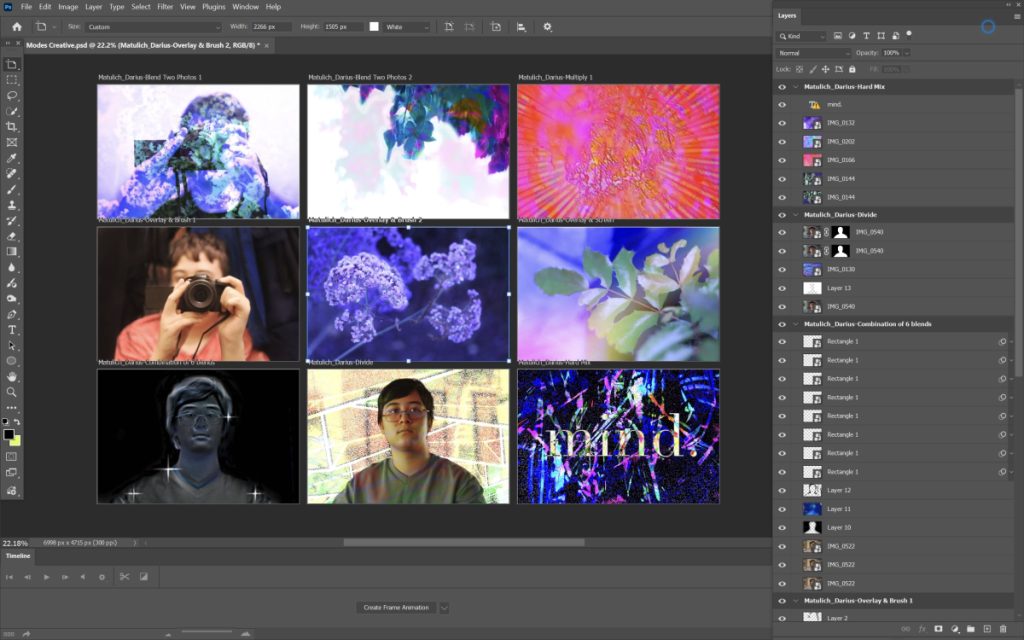Click the artboard Height input field
Image resolution: width=1024 pixels, height=640 pixels.
pyautogui.click(x=344, y=27)
